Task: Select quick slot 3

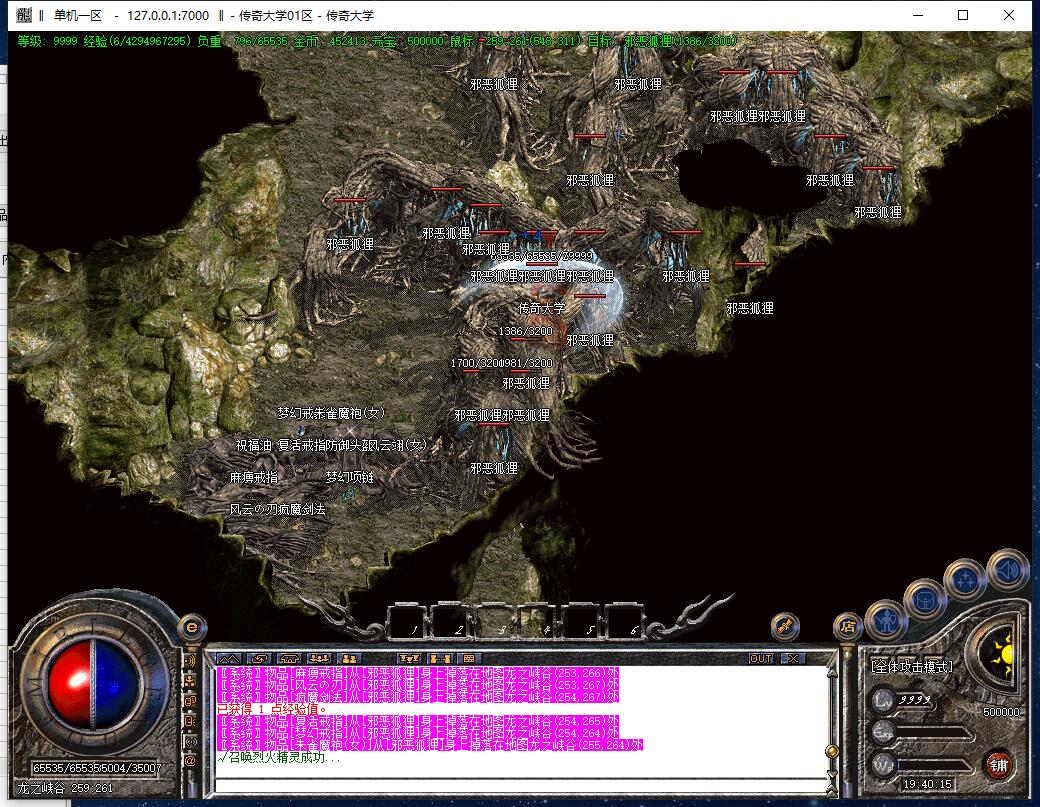Action: [495, 621]
